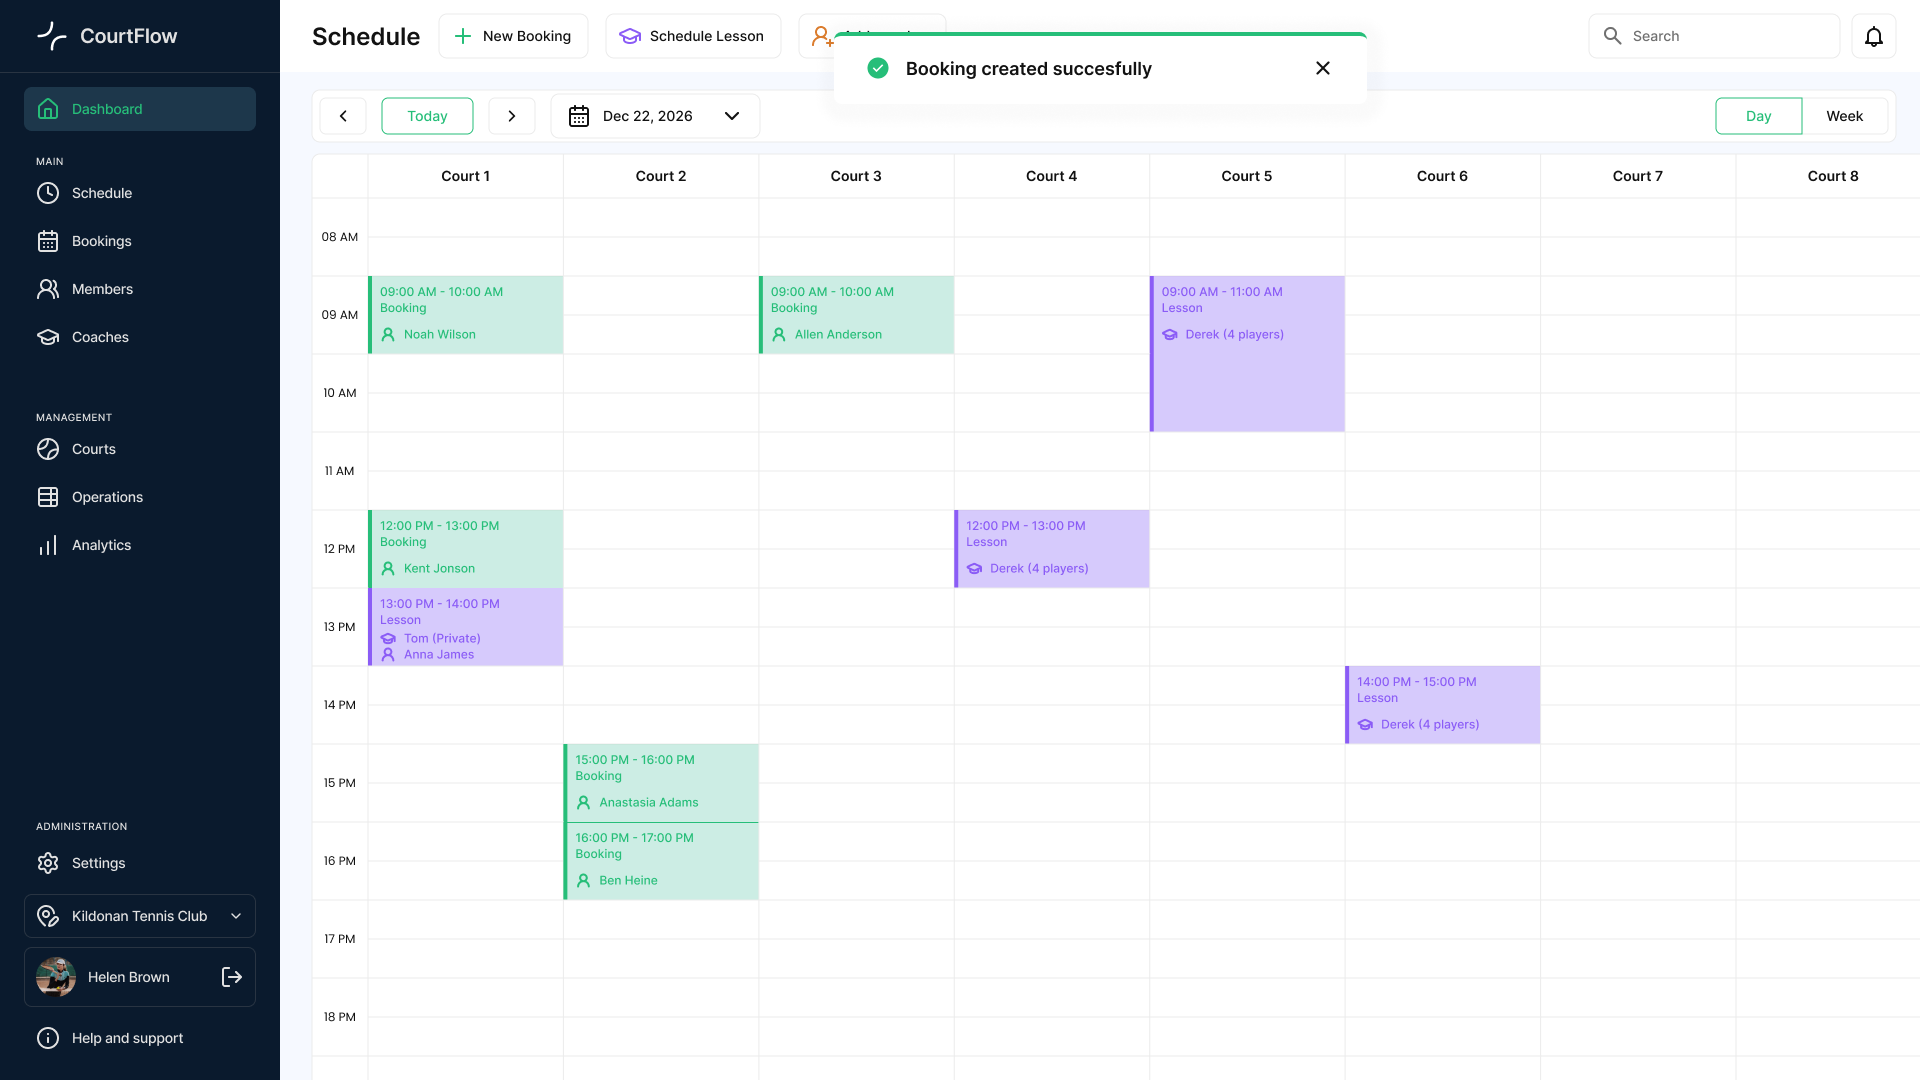
Task: Go to next day arrow
Action: [512, 116]
